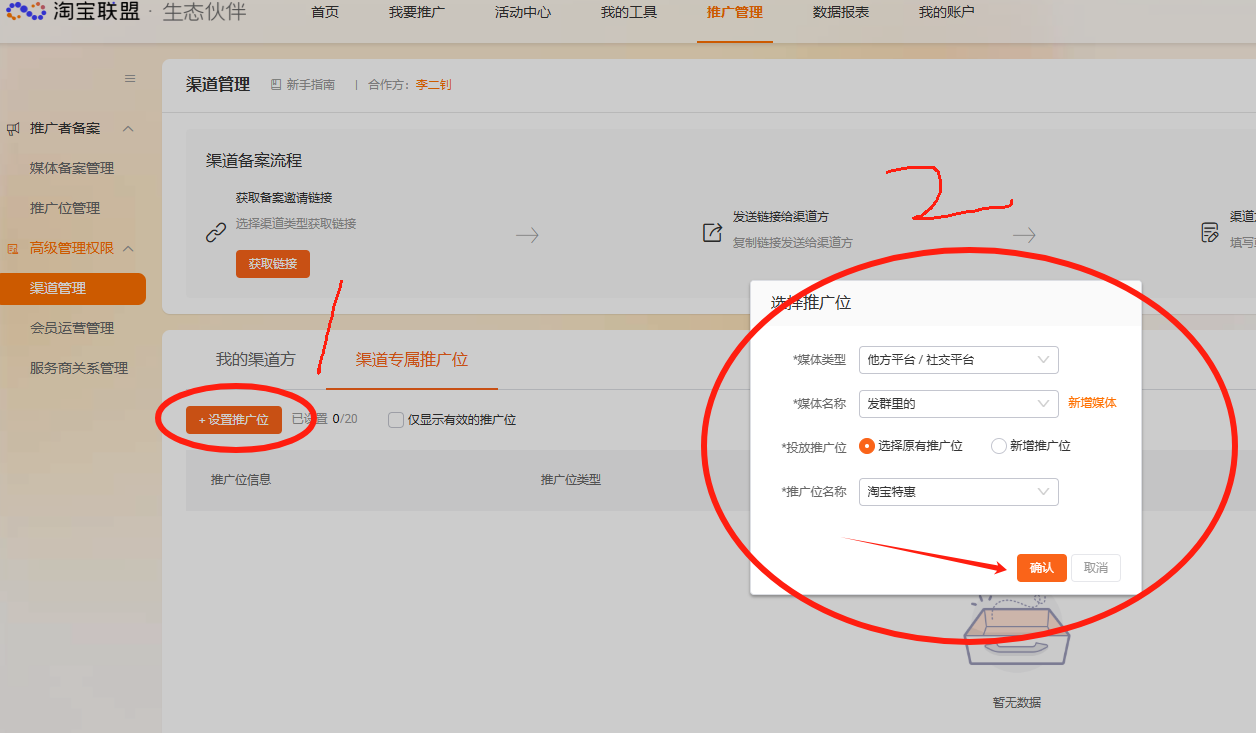Open 服务商关系管理 in the sidebar
Screen dimensions: 1256x733
click(x=79, y=368)
